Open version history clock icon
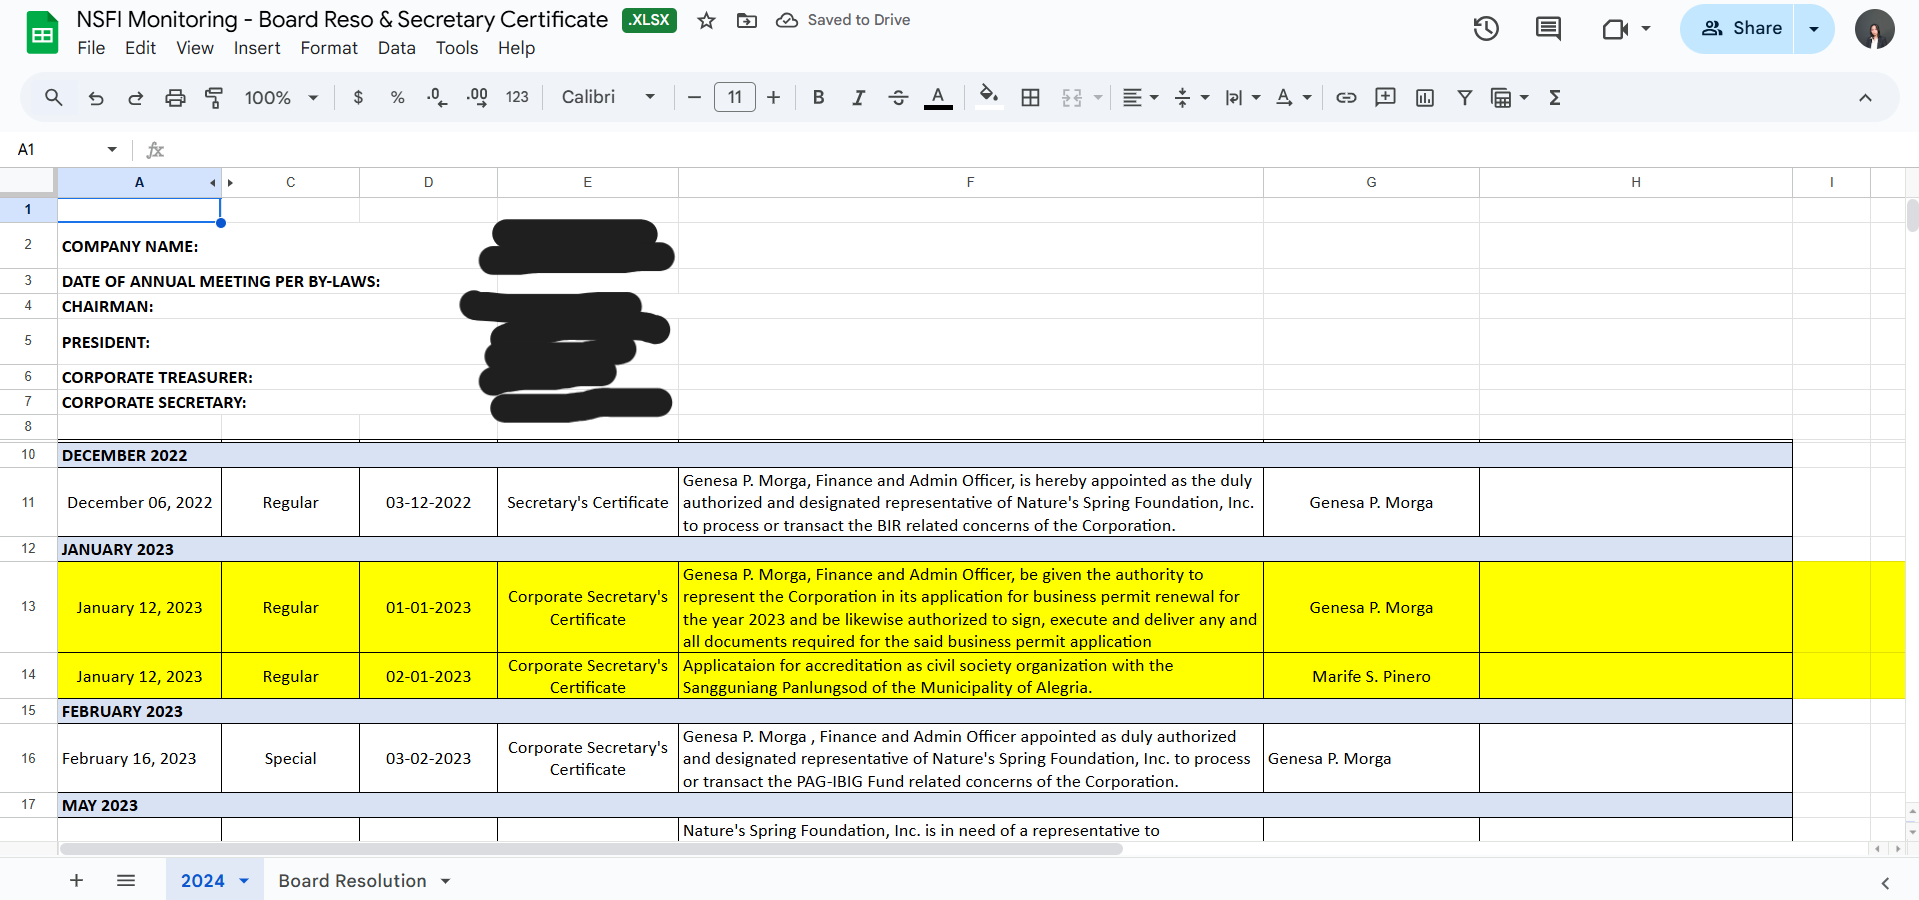The width and height of the screenshot is (1919, 900). (x=1486, y=29)
